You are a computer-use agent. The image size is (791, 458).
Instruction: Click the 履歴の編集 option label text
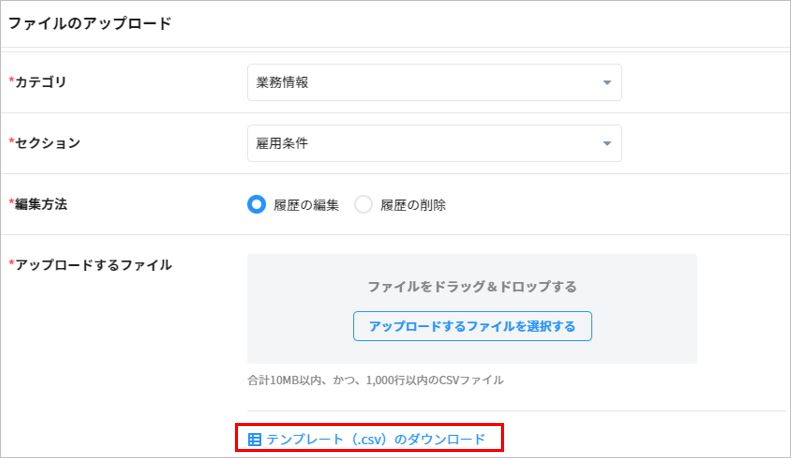(x=306, y=205)
